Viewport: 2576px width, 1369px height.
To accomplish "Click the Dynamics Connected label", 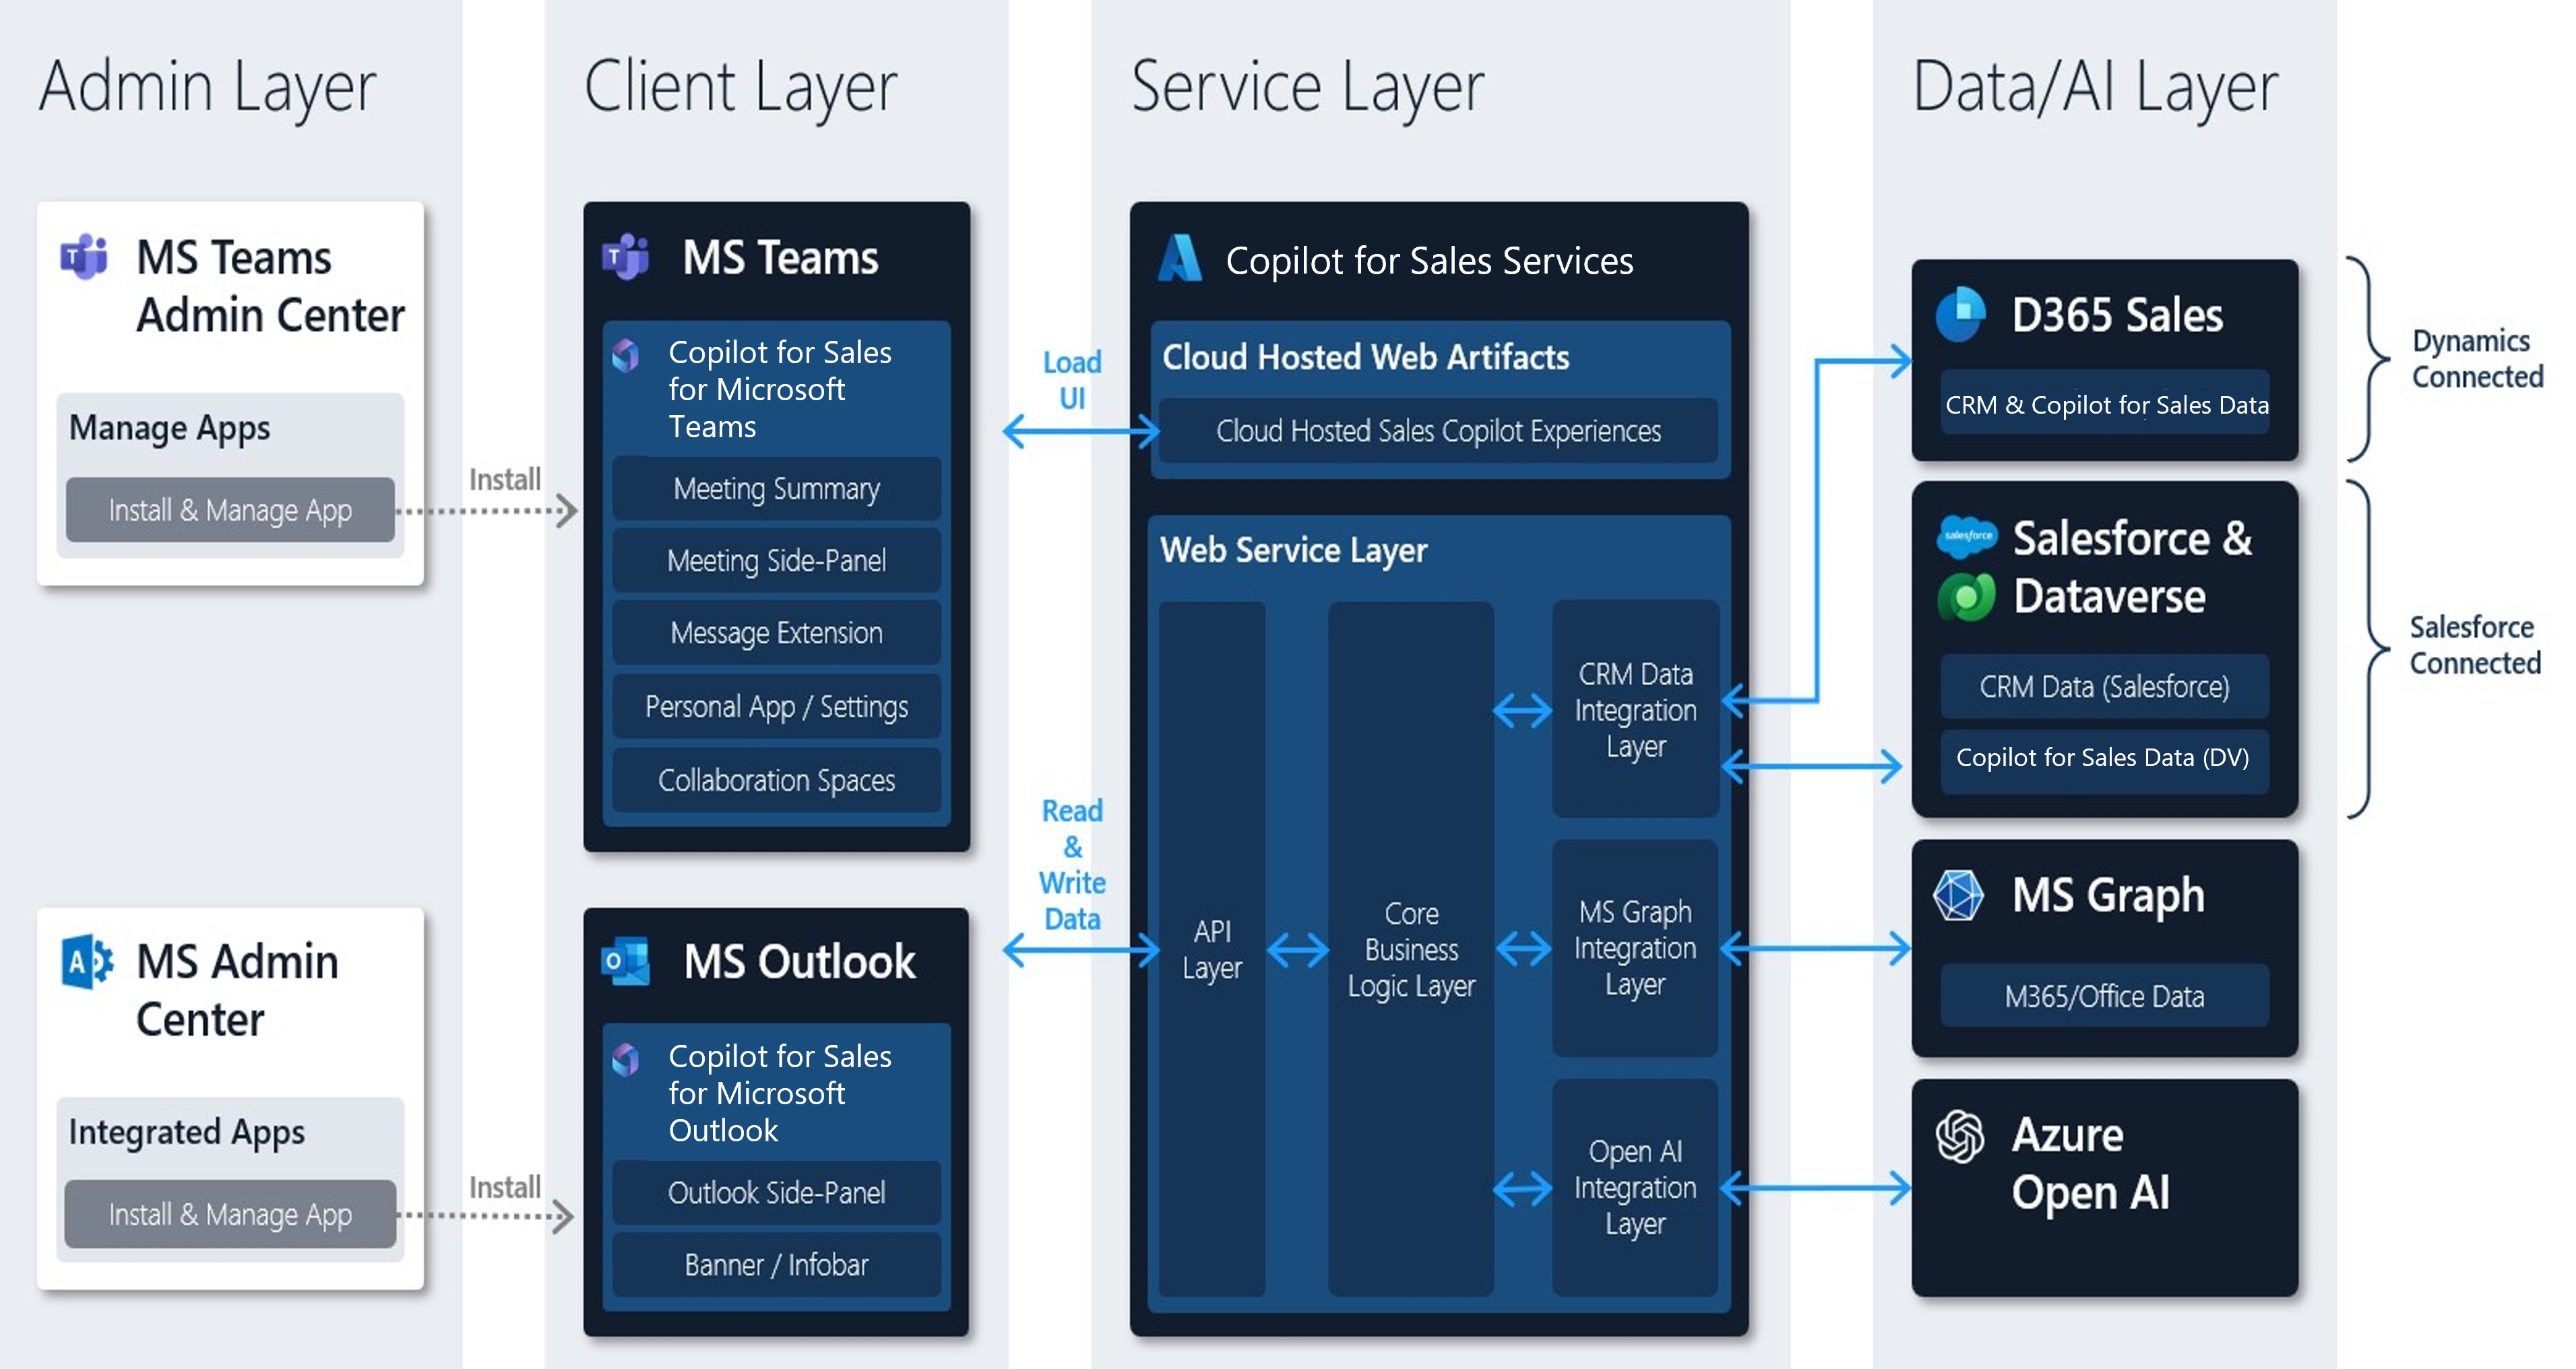I will click(2477, 358).
